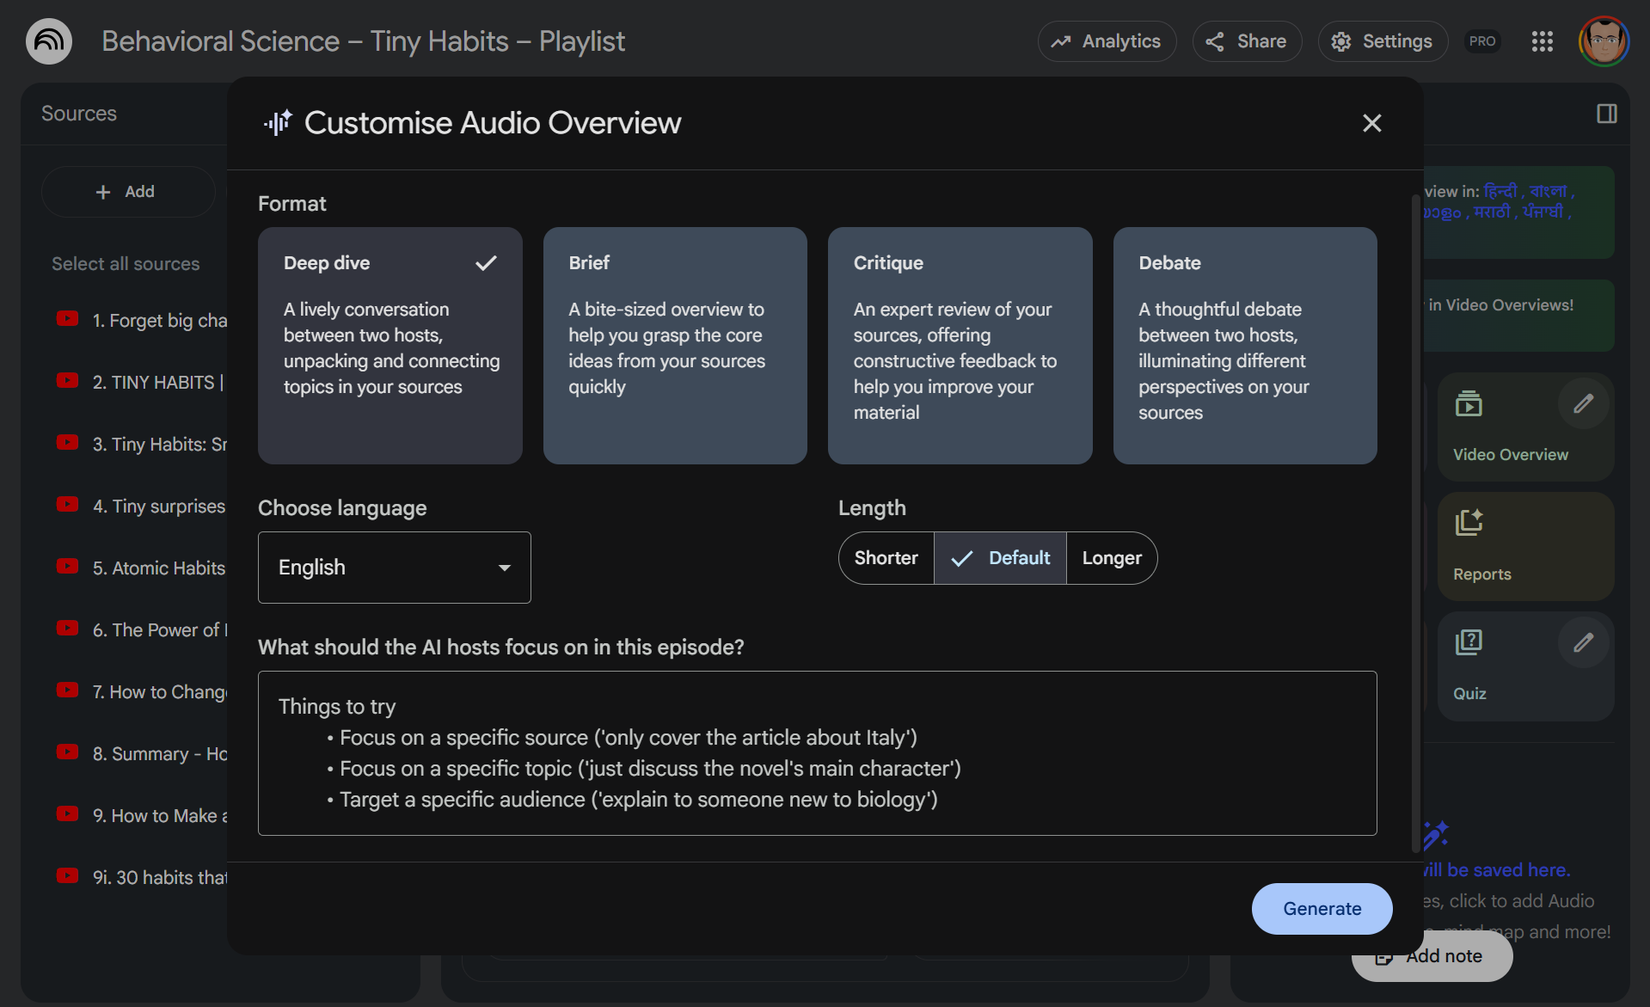Collapse the chat panel

coord(1606,113)
